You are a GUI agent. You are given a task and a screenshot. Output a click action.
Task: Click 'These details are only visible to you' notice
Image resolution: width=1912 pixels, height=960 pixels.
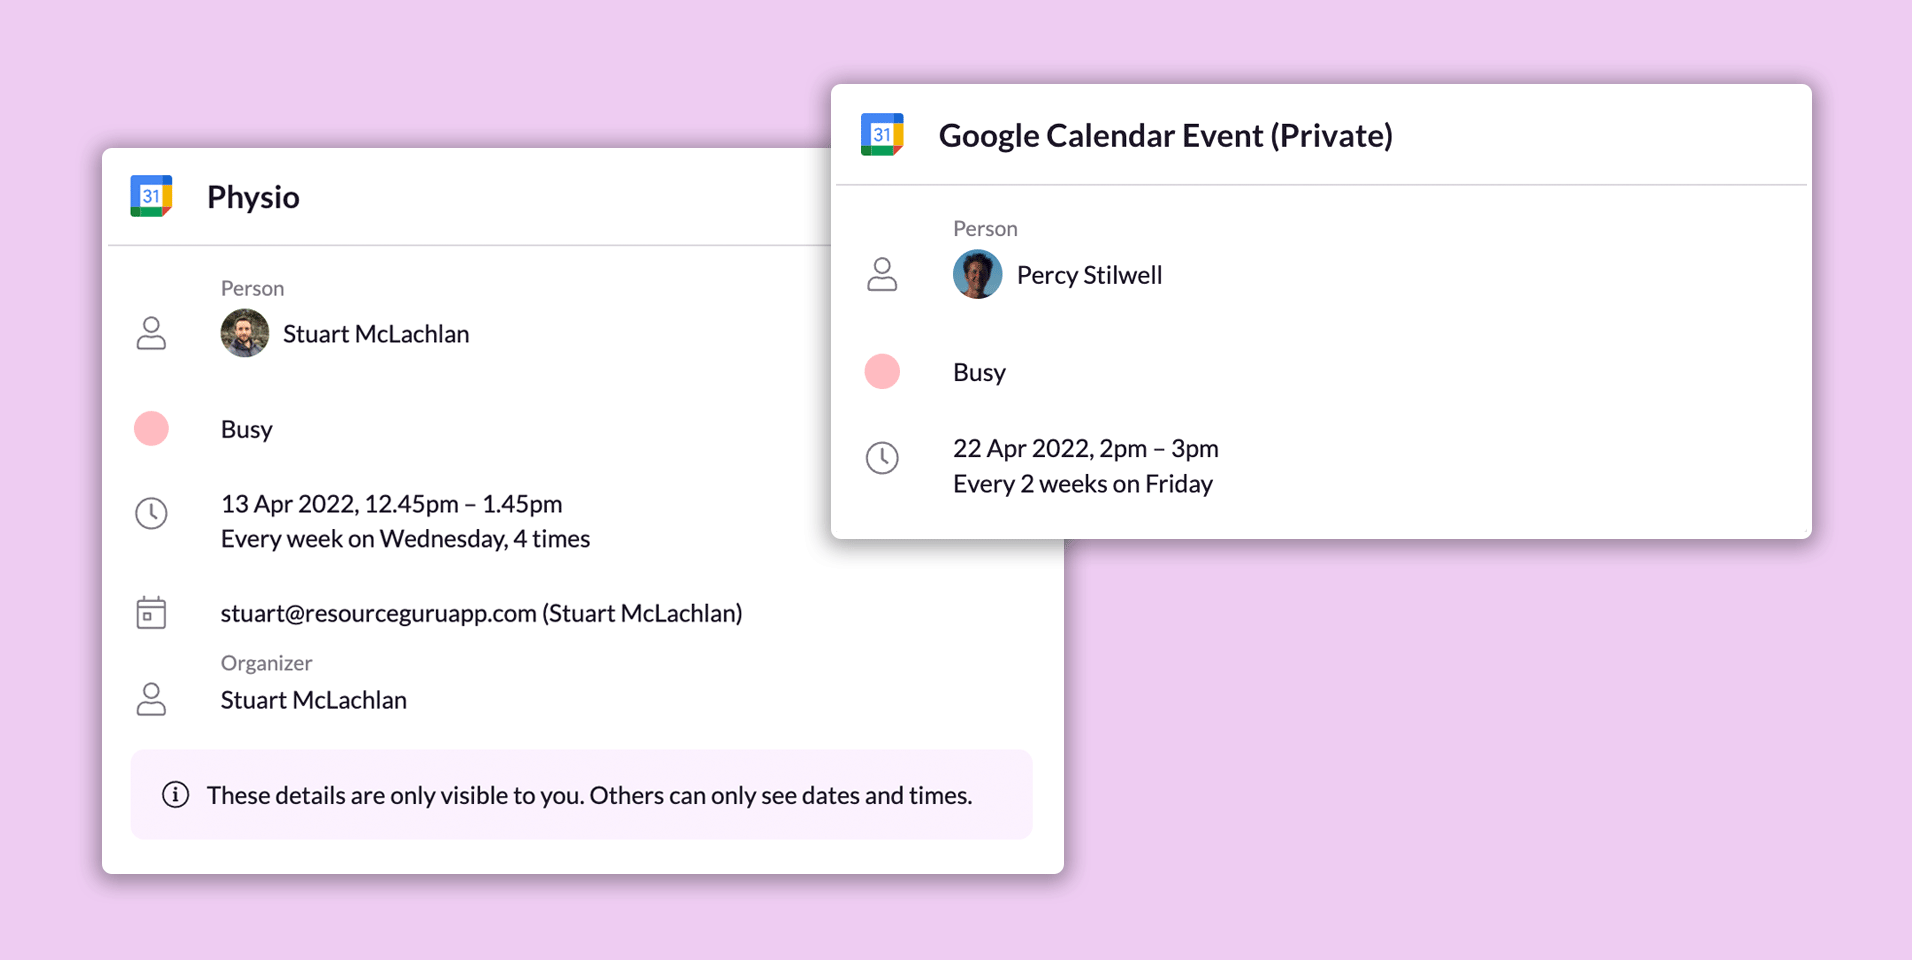[x=581, y=794]
